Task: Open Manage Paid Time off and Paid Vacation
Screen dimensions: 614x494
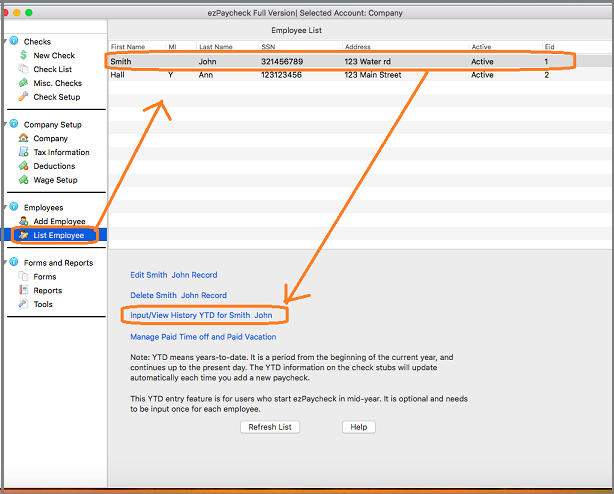Action: tap(203, 337)
